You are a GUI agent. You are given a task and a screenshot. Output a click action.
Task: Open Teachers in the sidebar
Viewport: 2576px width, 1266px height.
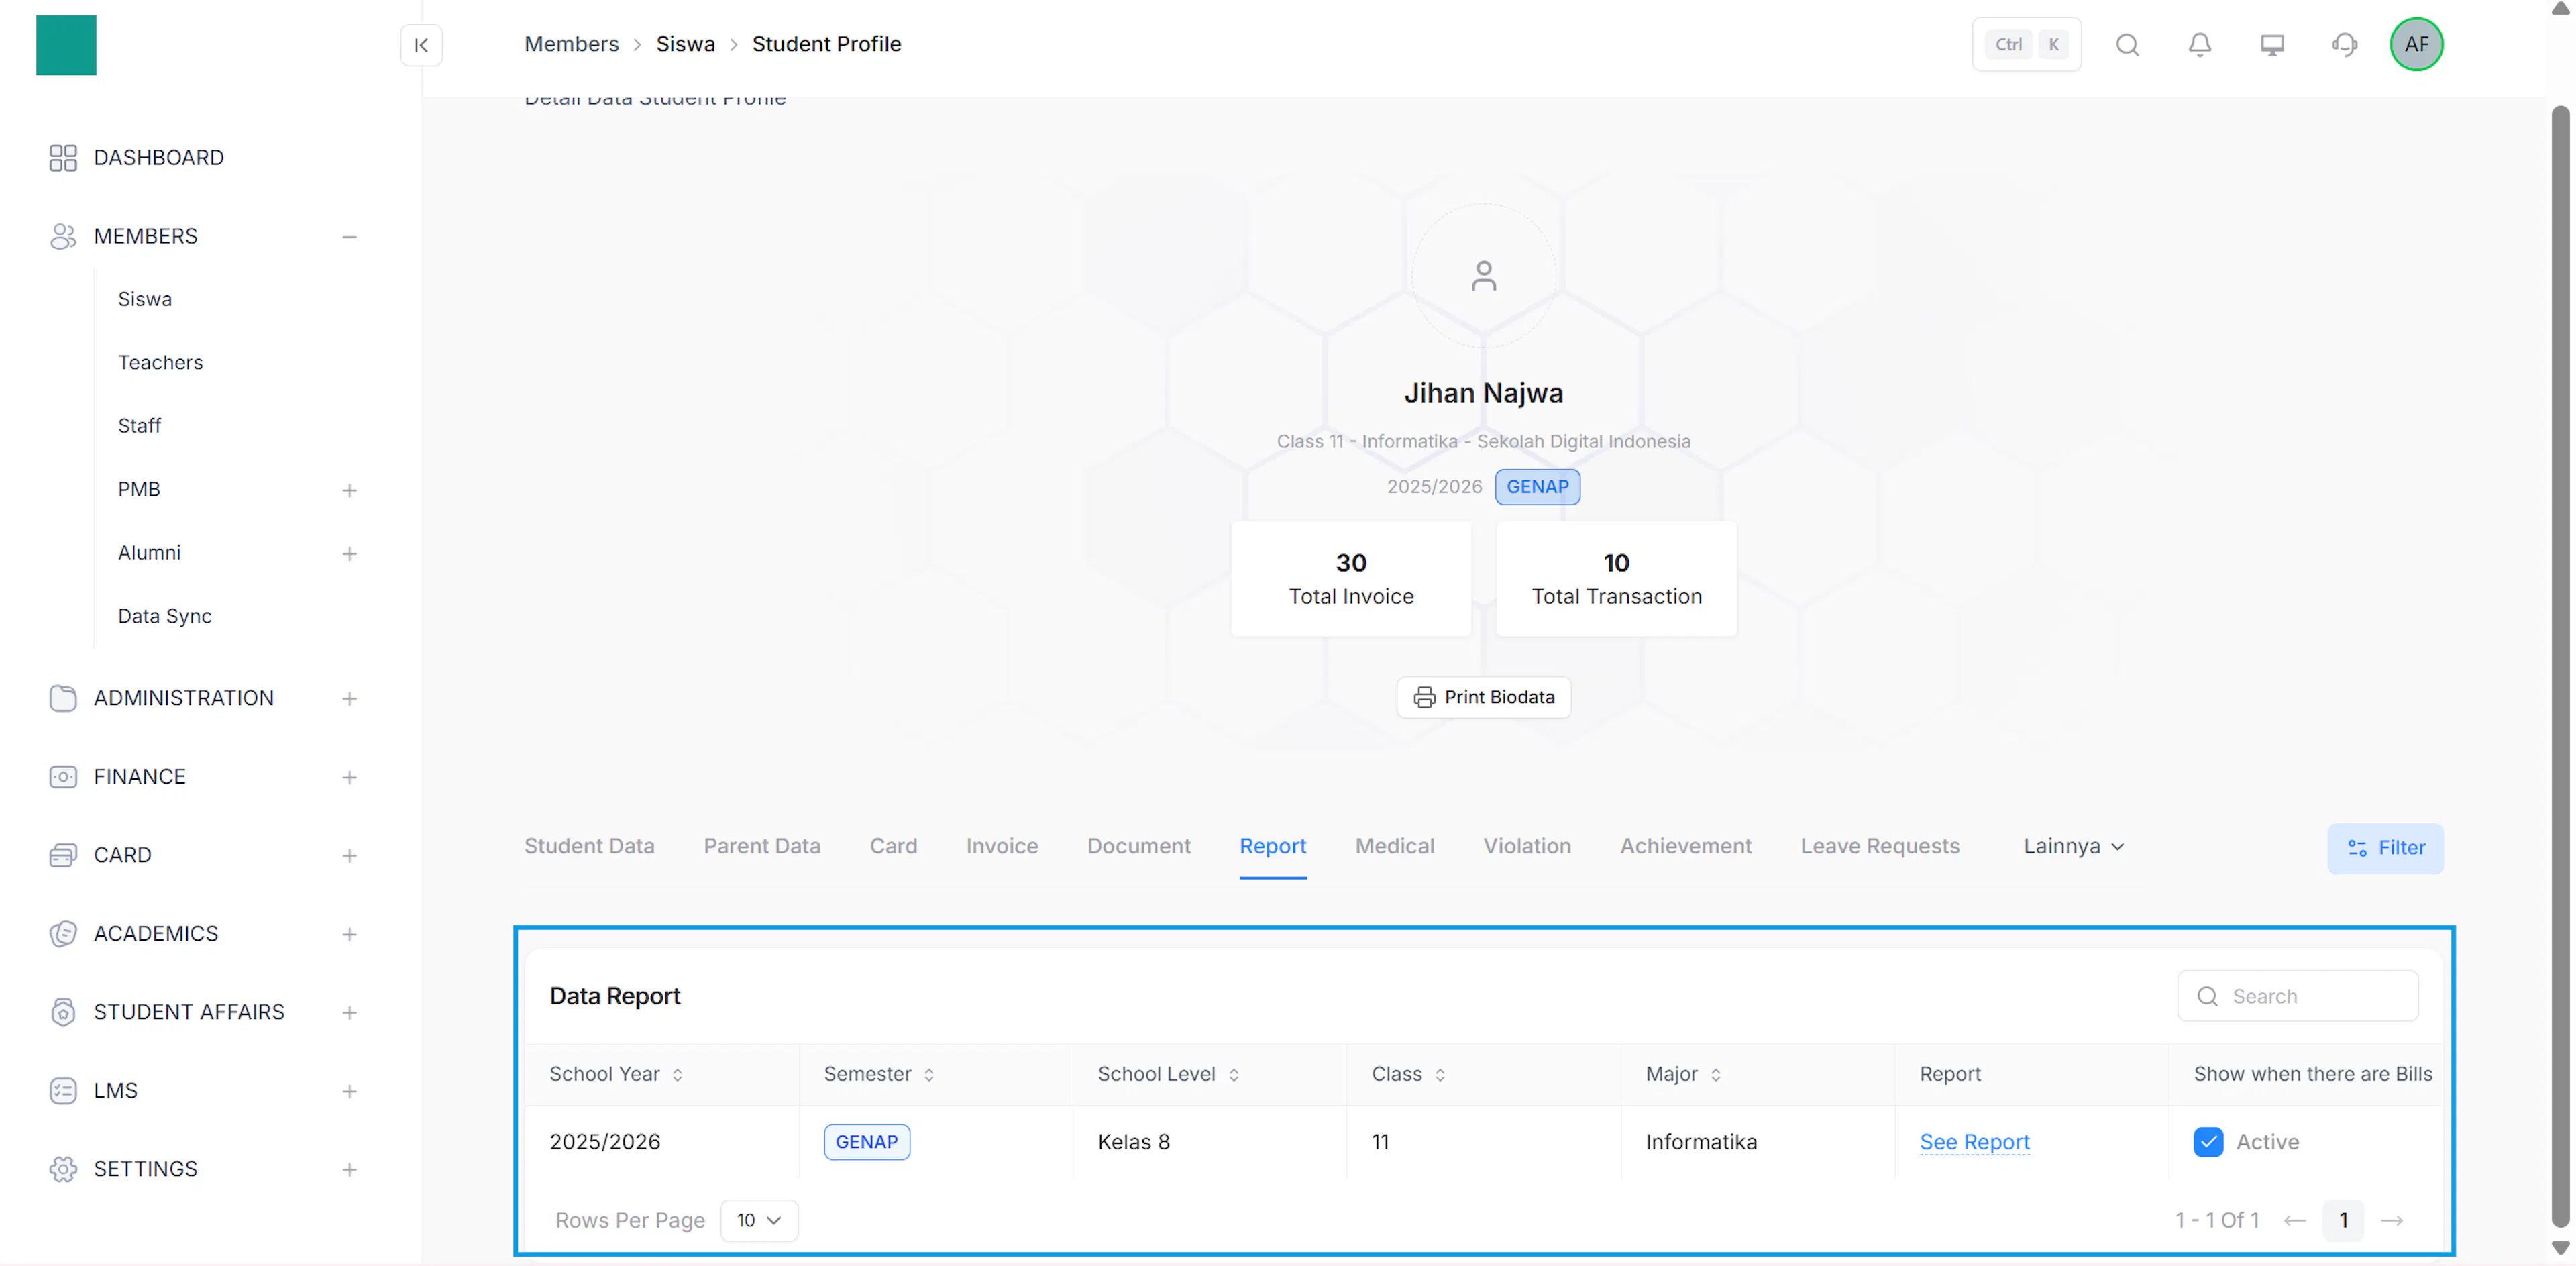(160, 363)
